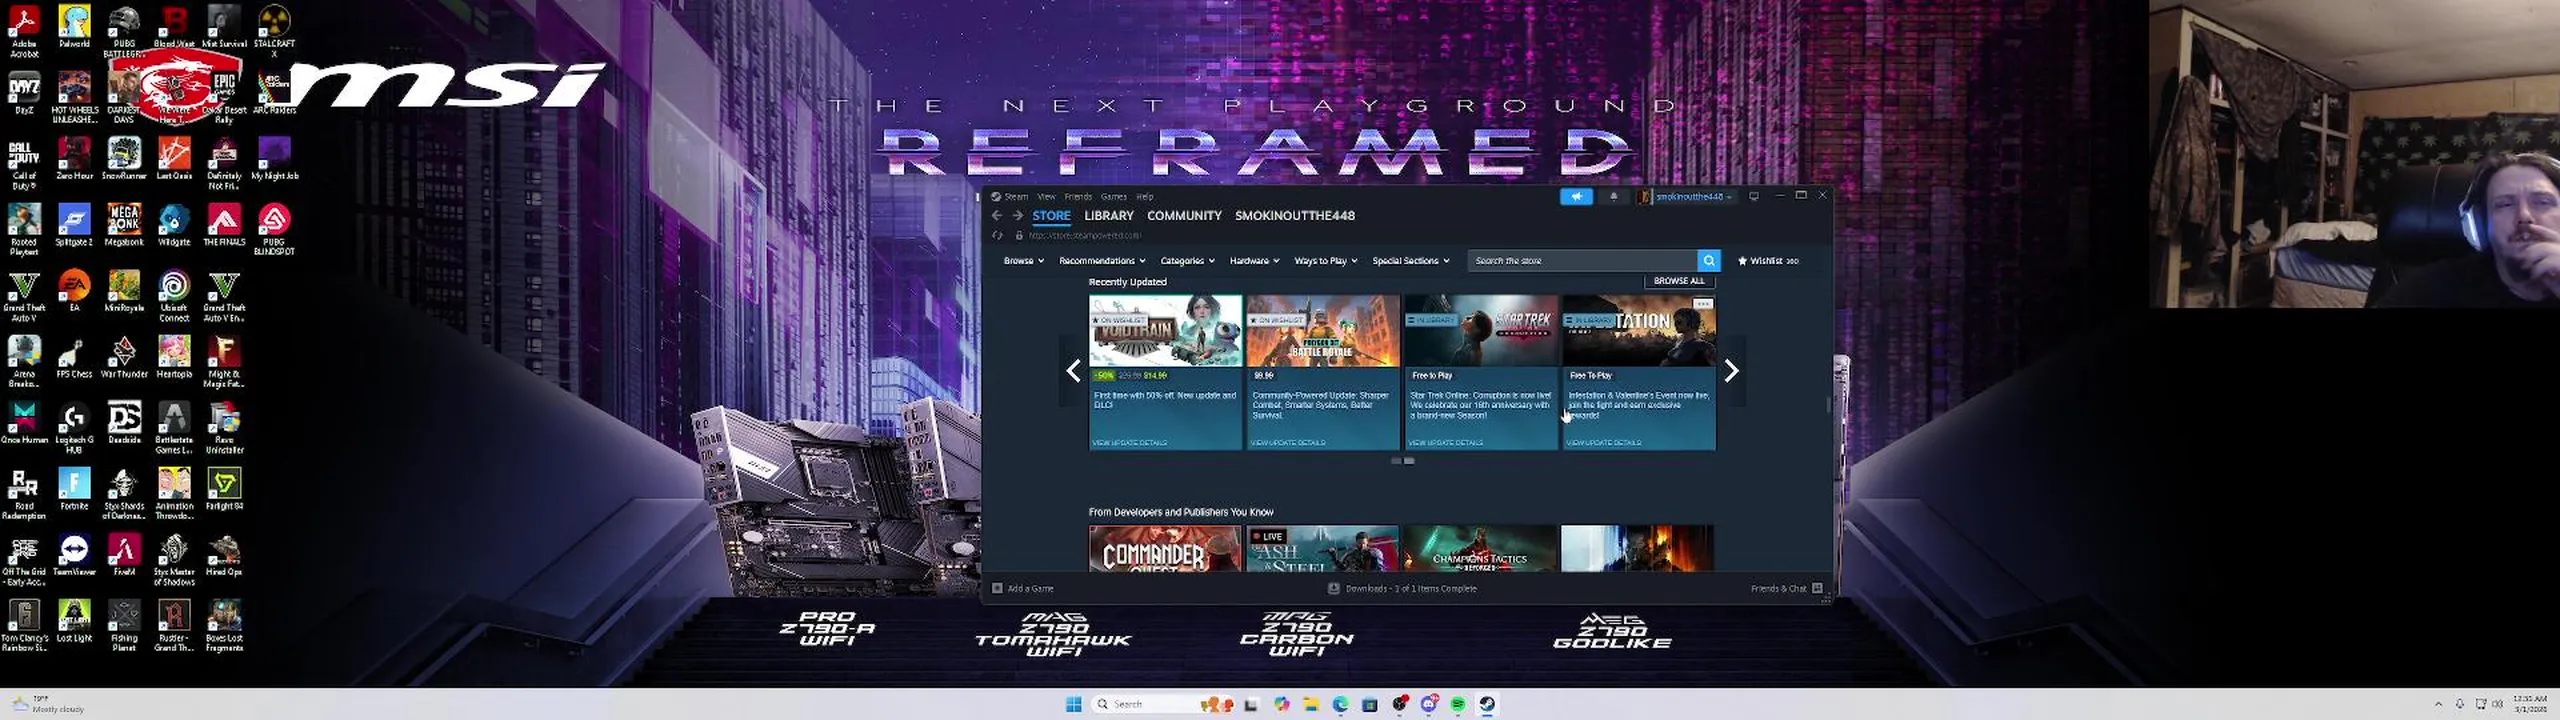Launch War Thunder from desktop
The width and height of the screenshot is (2560, 720).
tap(124, 357)
